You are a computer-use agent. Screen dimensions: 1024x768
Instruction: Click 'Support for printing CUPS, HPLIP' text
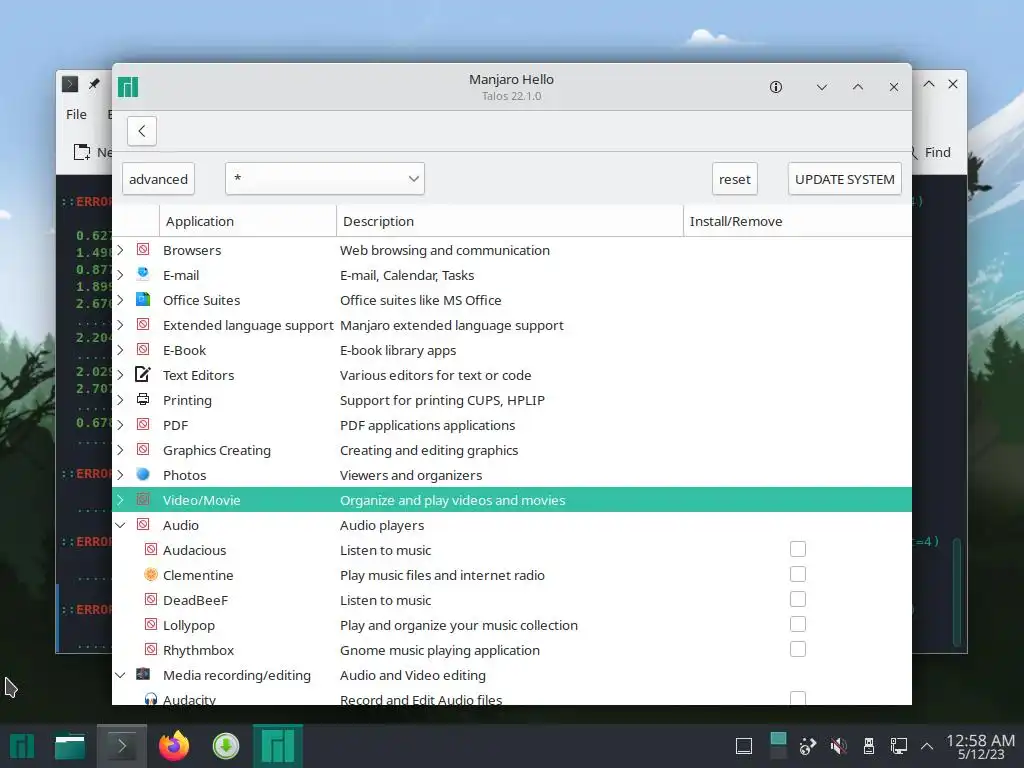442,400
